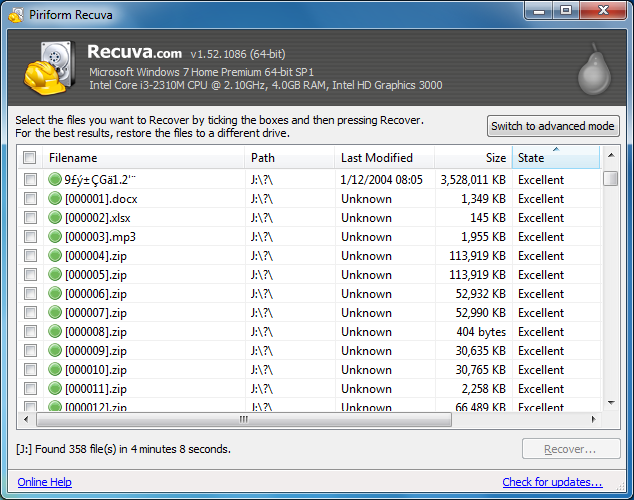Screen dimensions: 634x500
Task: Click green status dot of [000009].zip
Action: (55, 350)
